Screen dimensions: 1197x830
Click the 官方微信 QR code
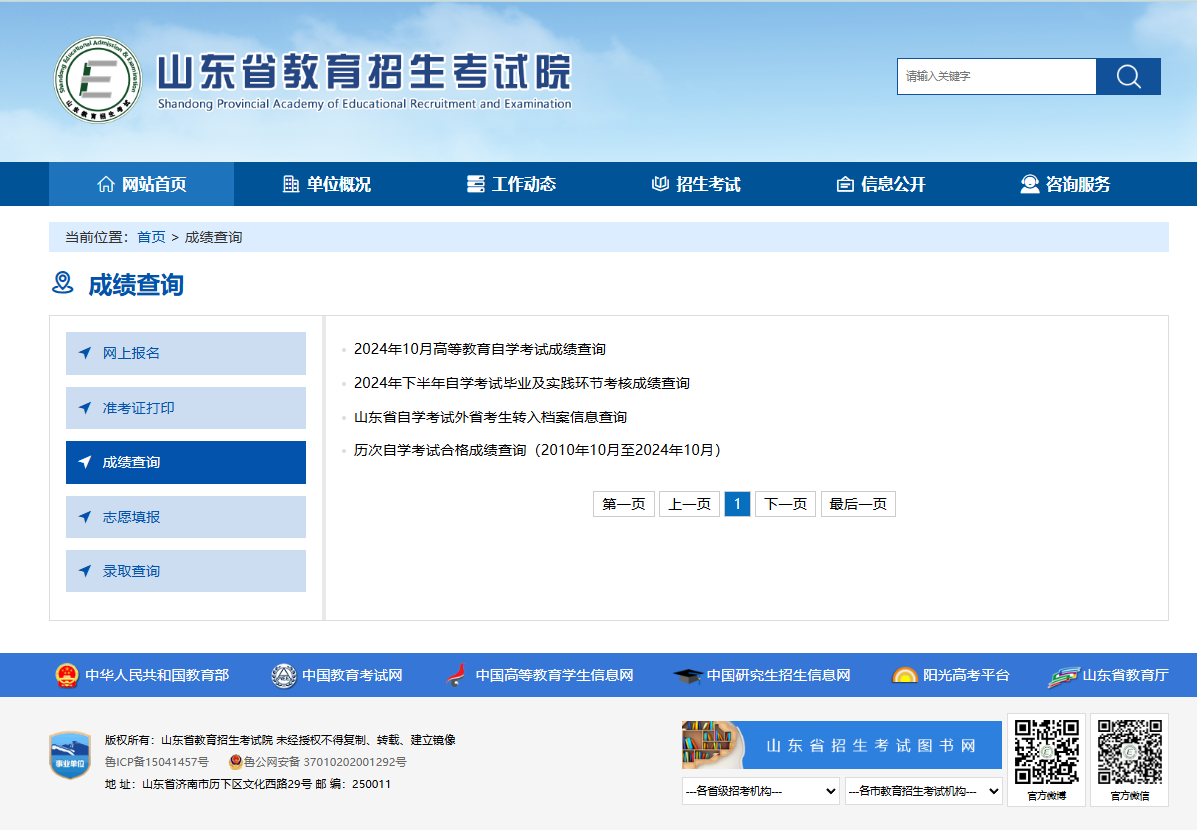point(1129,752)
